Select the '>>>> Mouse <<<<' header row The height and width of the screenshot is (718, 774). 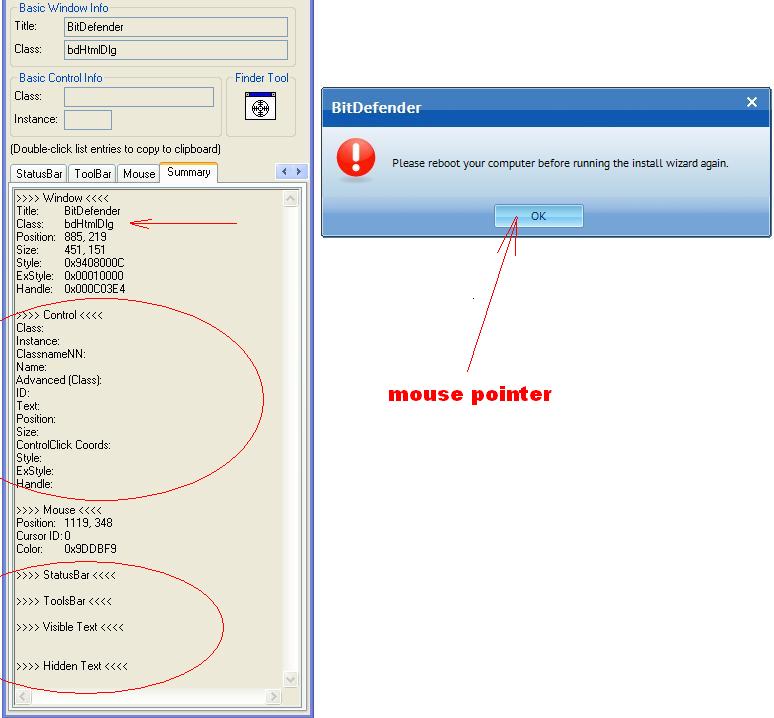click(x=59, y=510)
